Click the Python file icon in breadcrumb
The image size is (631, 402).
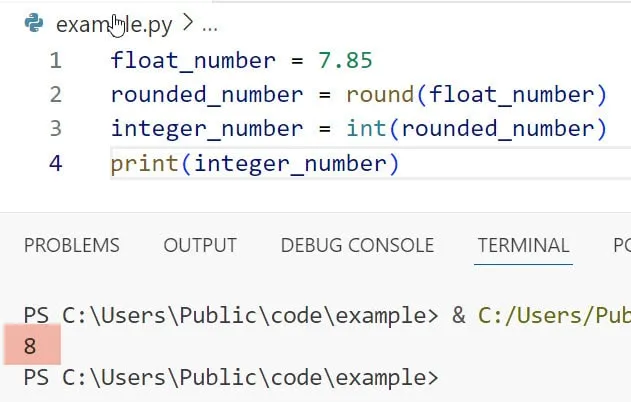[32, 22]
